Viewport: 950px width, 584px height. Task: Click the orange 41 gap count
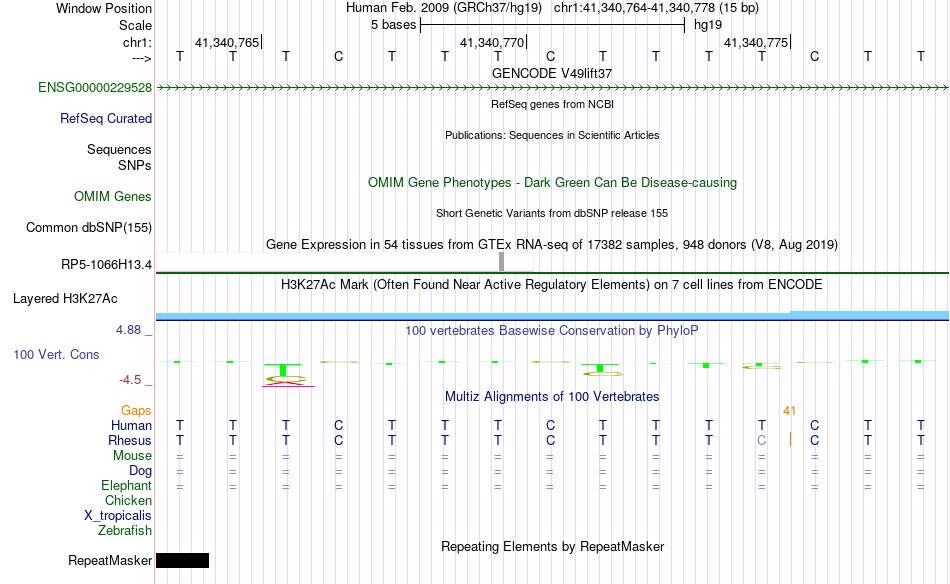pyautogui.click(x=789, y=411)
